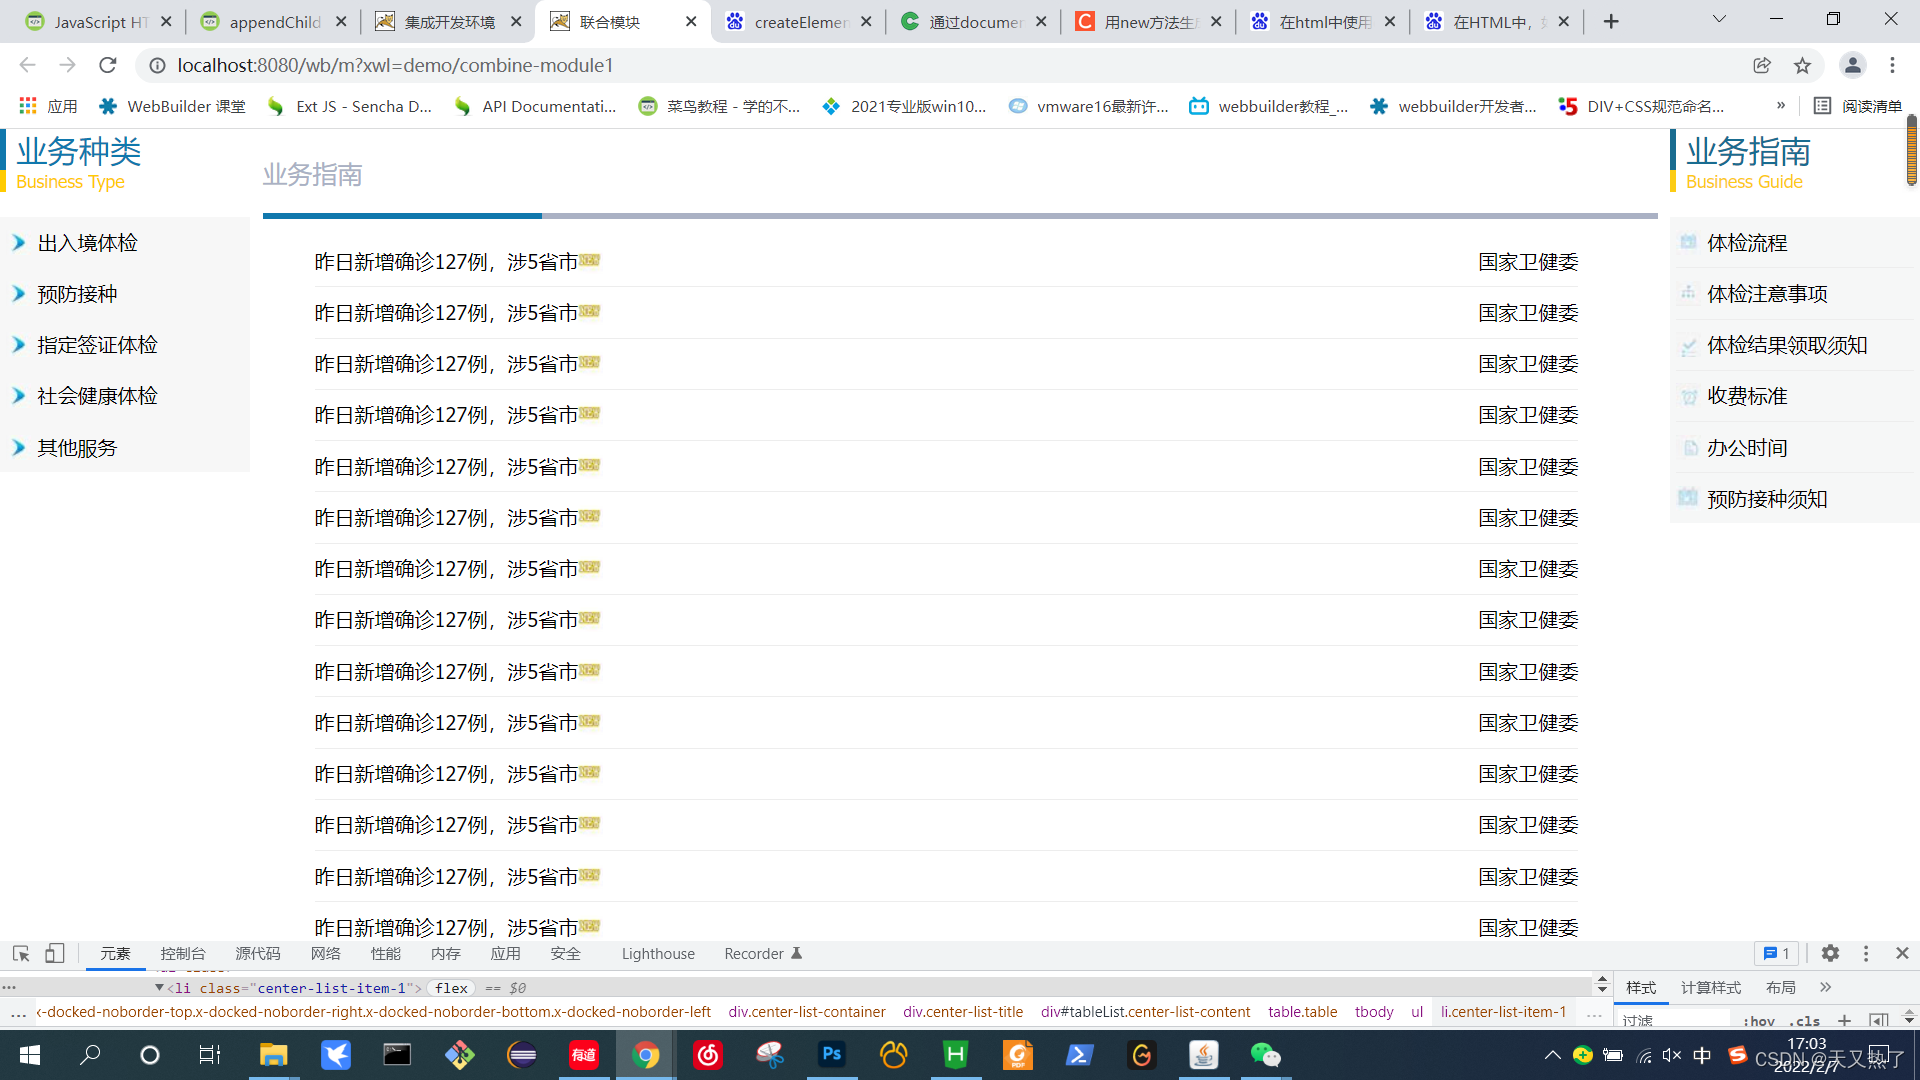Open WeChat from the taskbar
Image resolution: width=1920 pixels, height=1080 pixels.
pyautogui.click(x=1265, y=1055)
